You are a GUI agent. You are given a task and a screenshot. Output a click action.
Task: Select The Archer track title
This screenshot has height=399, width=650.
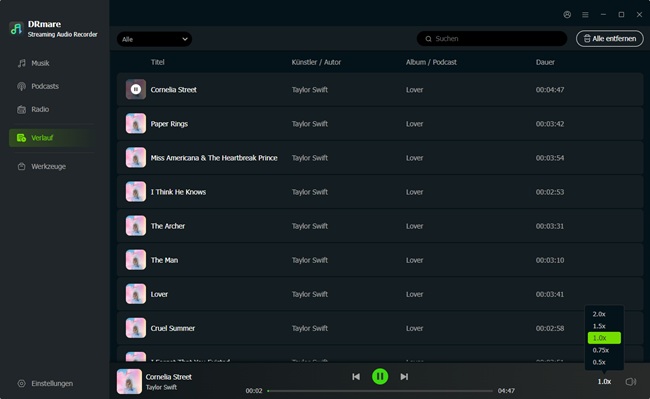coord(167,226)
